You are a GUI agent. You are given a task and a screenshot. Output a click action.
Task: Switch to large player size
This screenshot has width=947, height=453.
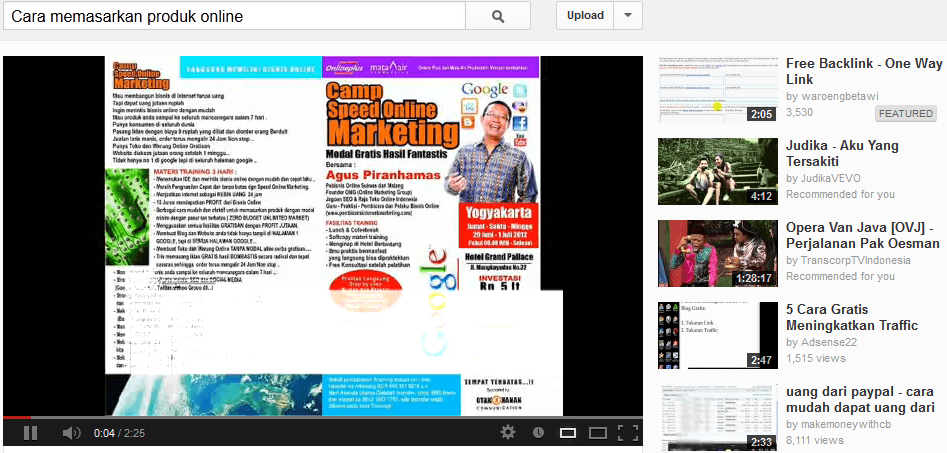click(x=597, y=432)
